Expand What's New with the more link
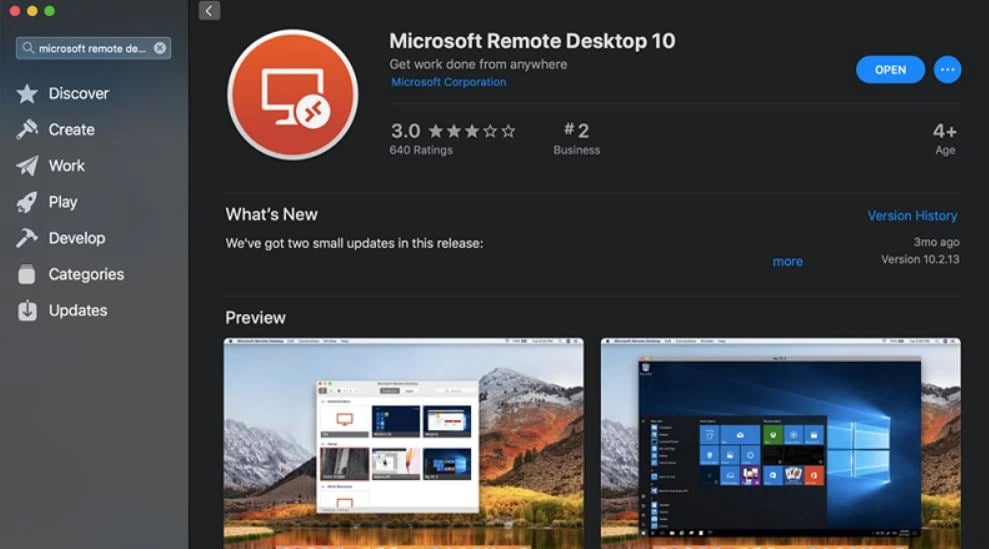This screenshot has height=549, width=989. click(x=788, y=261)
